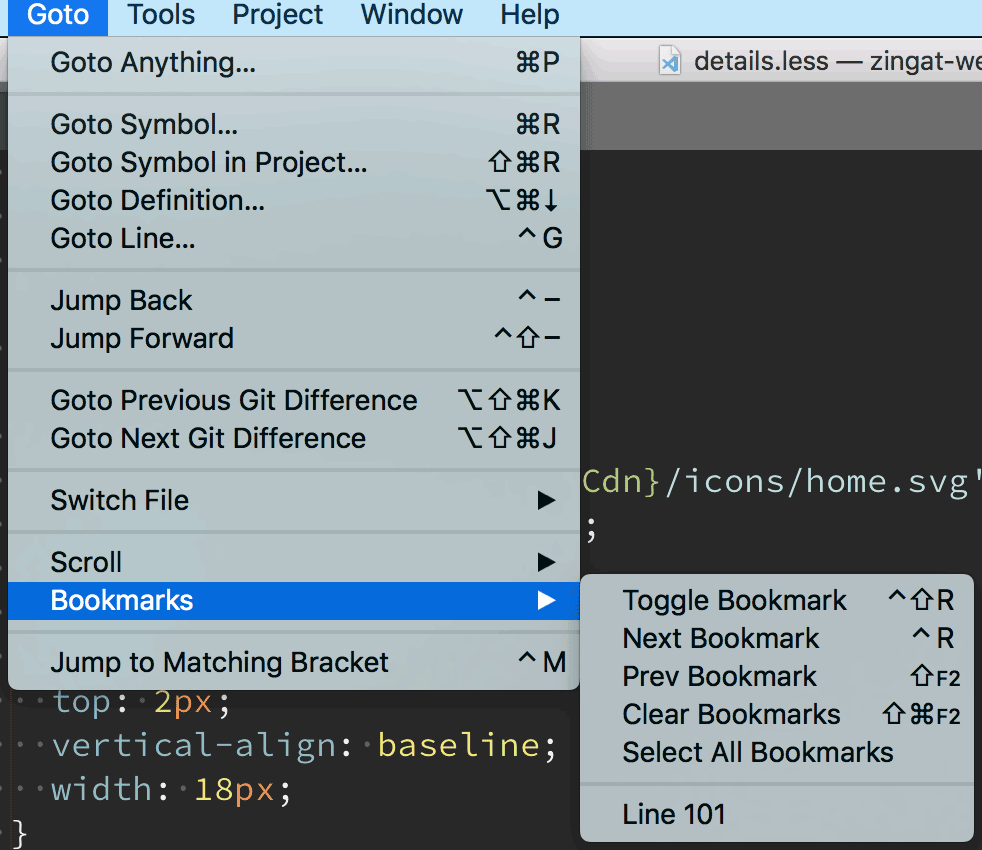Toggle Bookmark on current line
This screenshot has width=982, height=850.
tap(734, 600)
